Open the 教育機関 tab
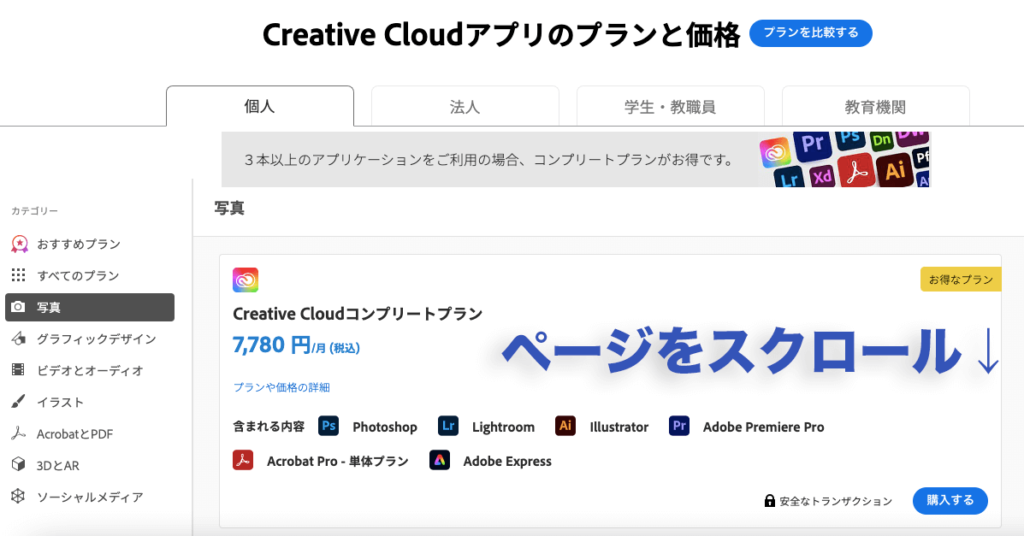Viewport: 1024px width, 536px height. pyautogui.click(x=876, y=106)
